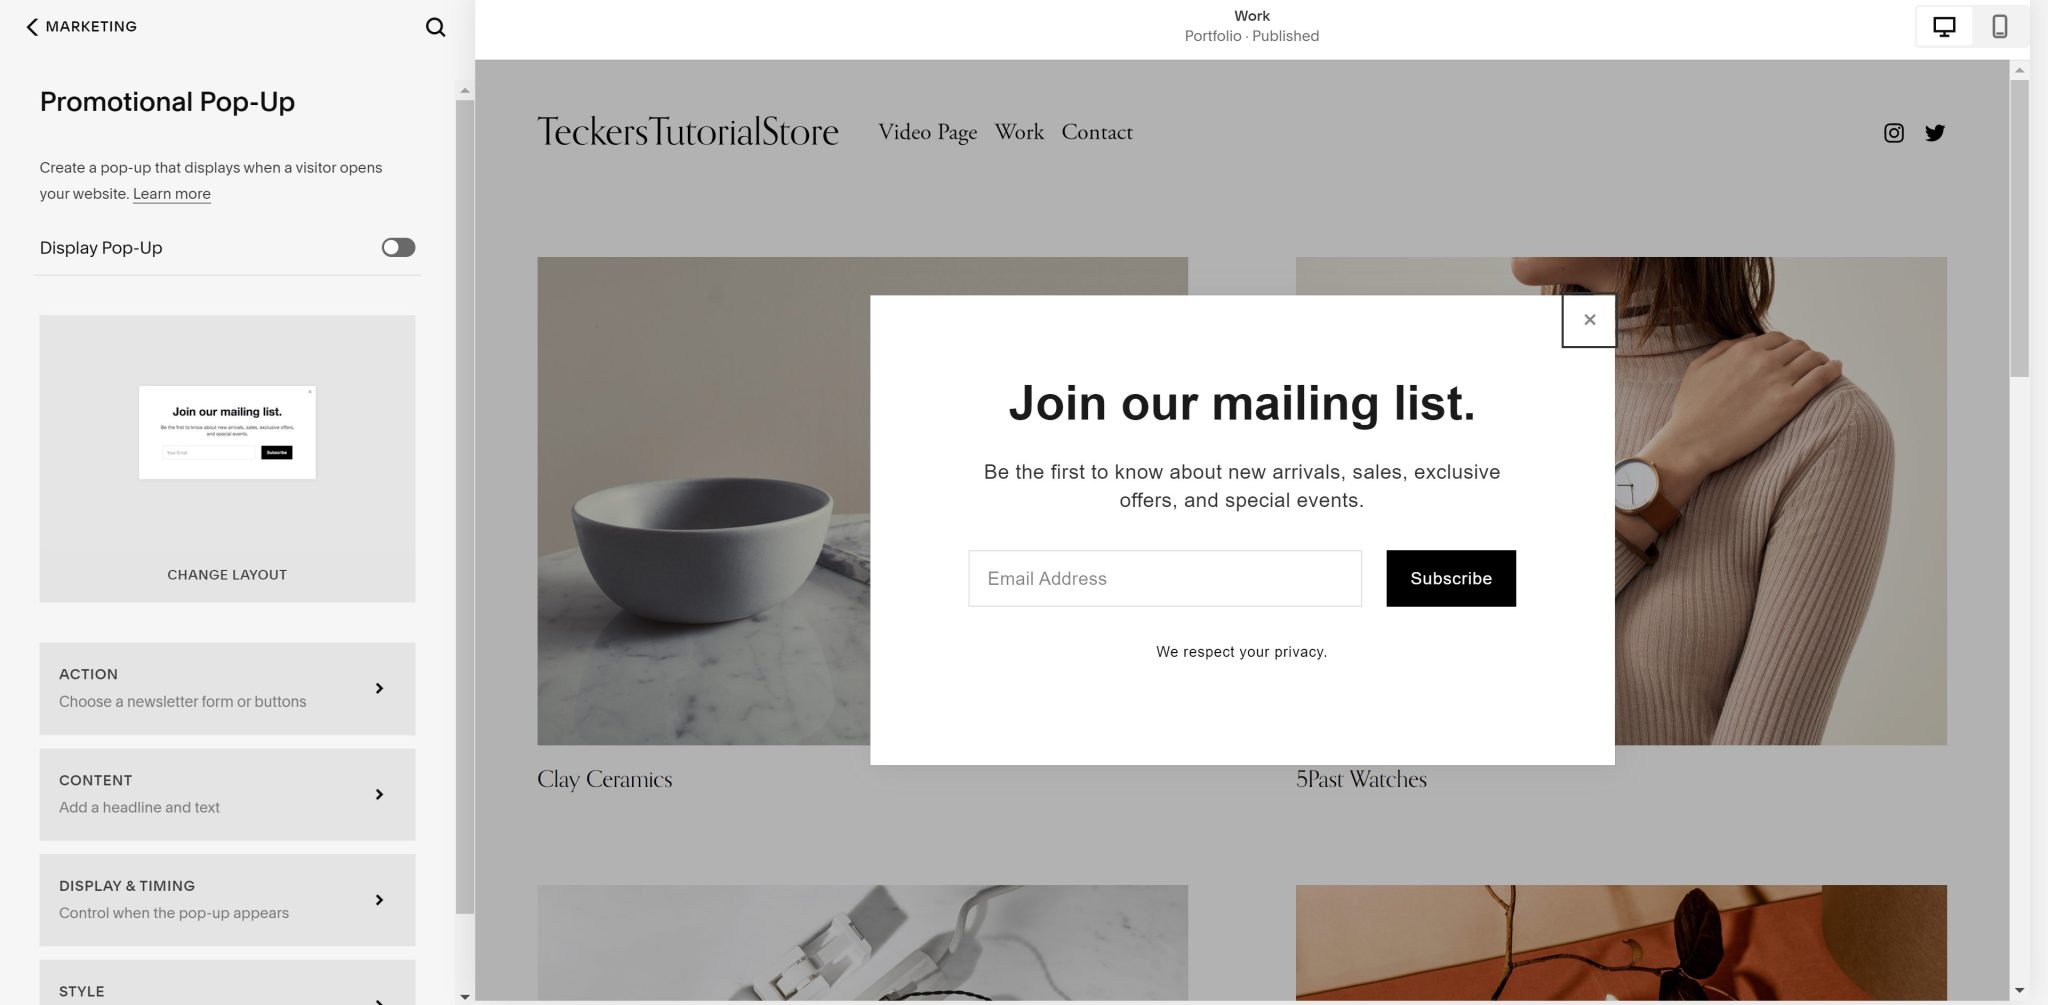The image size is (2048, 1005).
Task: Follow the Learn more link
Action: (x=172, y=194)
